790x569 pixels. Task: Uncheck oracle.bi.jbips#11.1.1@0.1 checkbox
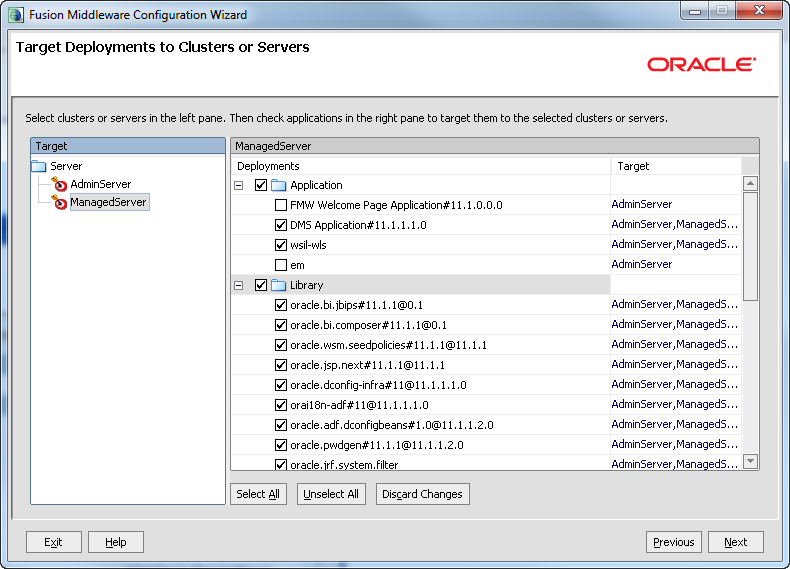(x=281, y=305)
